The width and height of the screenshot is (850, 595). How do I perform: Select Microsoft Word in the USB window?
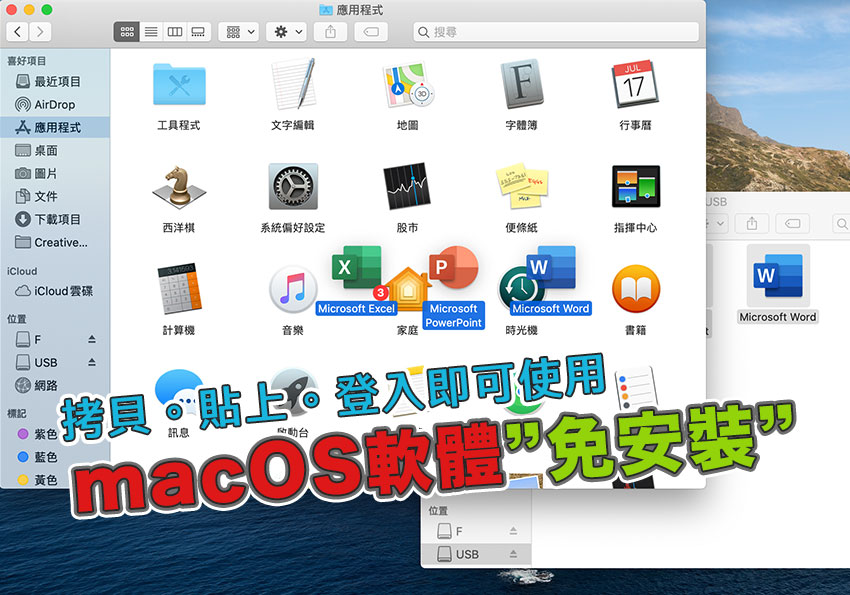tap(778, 275)
